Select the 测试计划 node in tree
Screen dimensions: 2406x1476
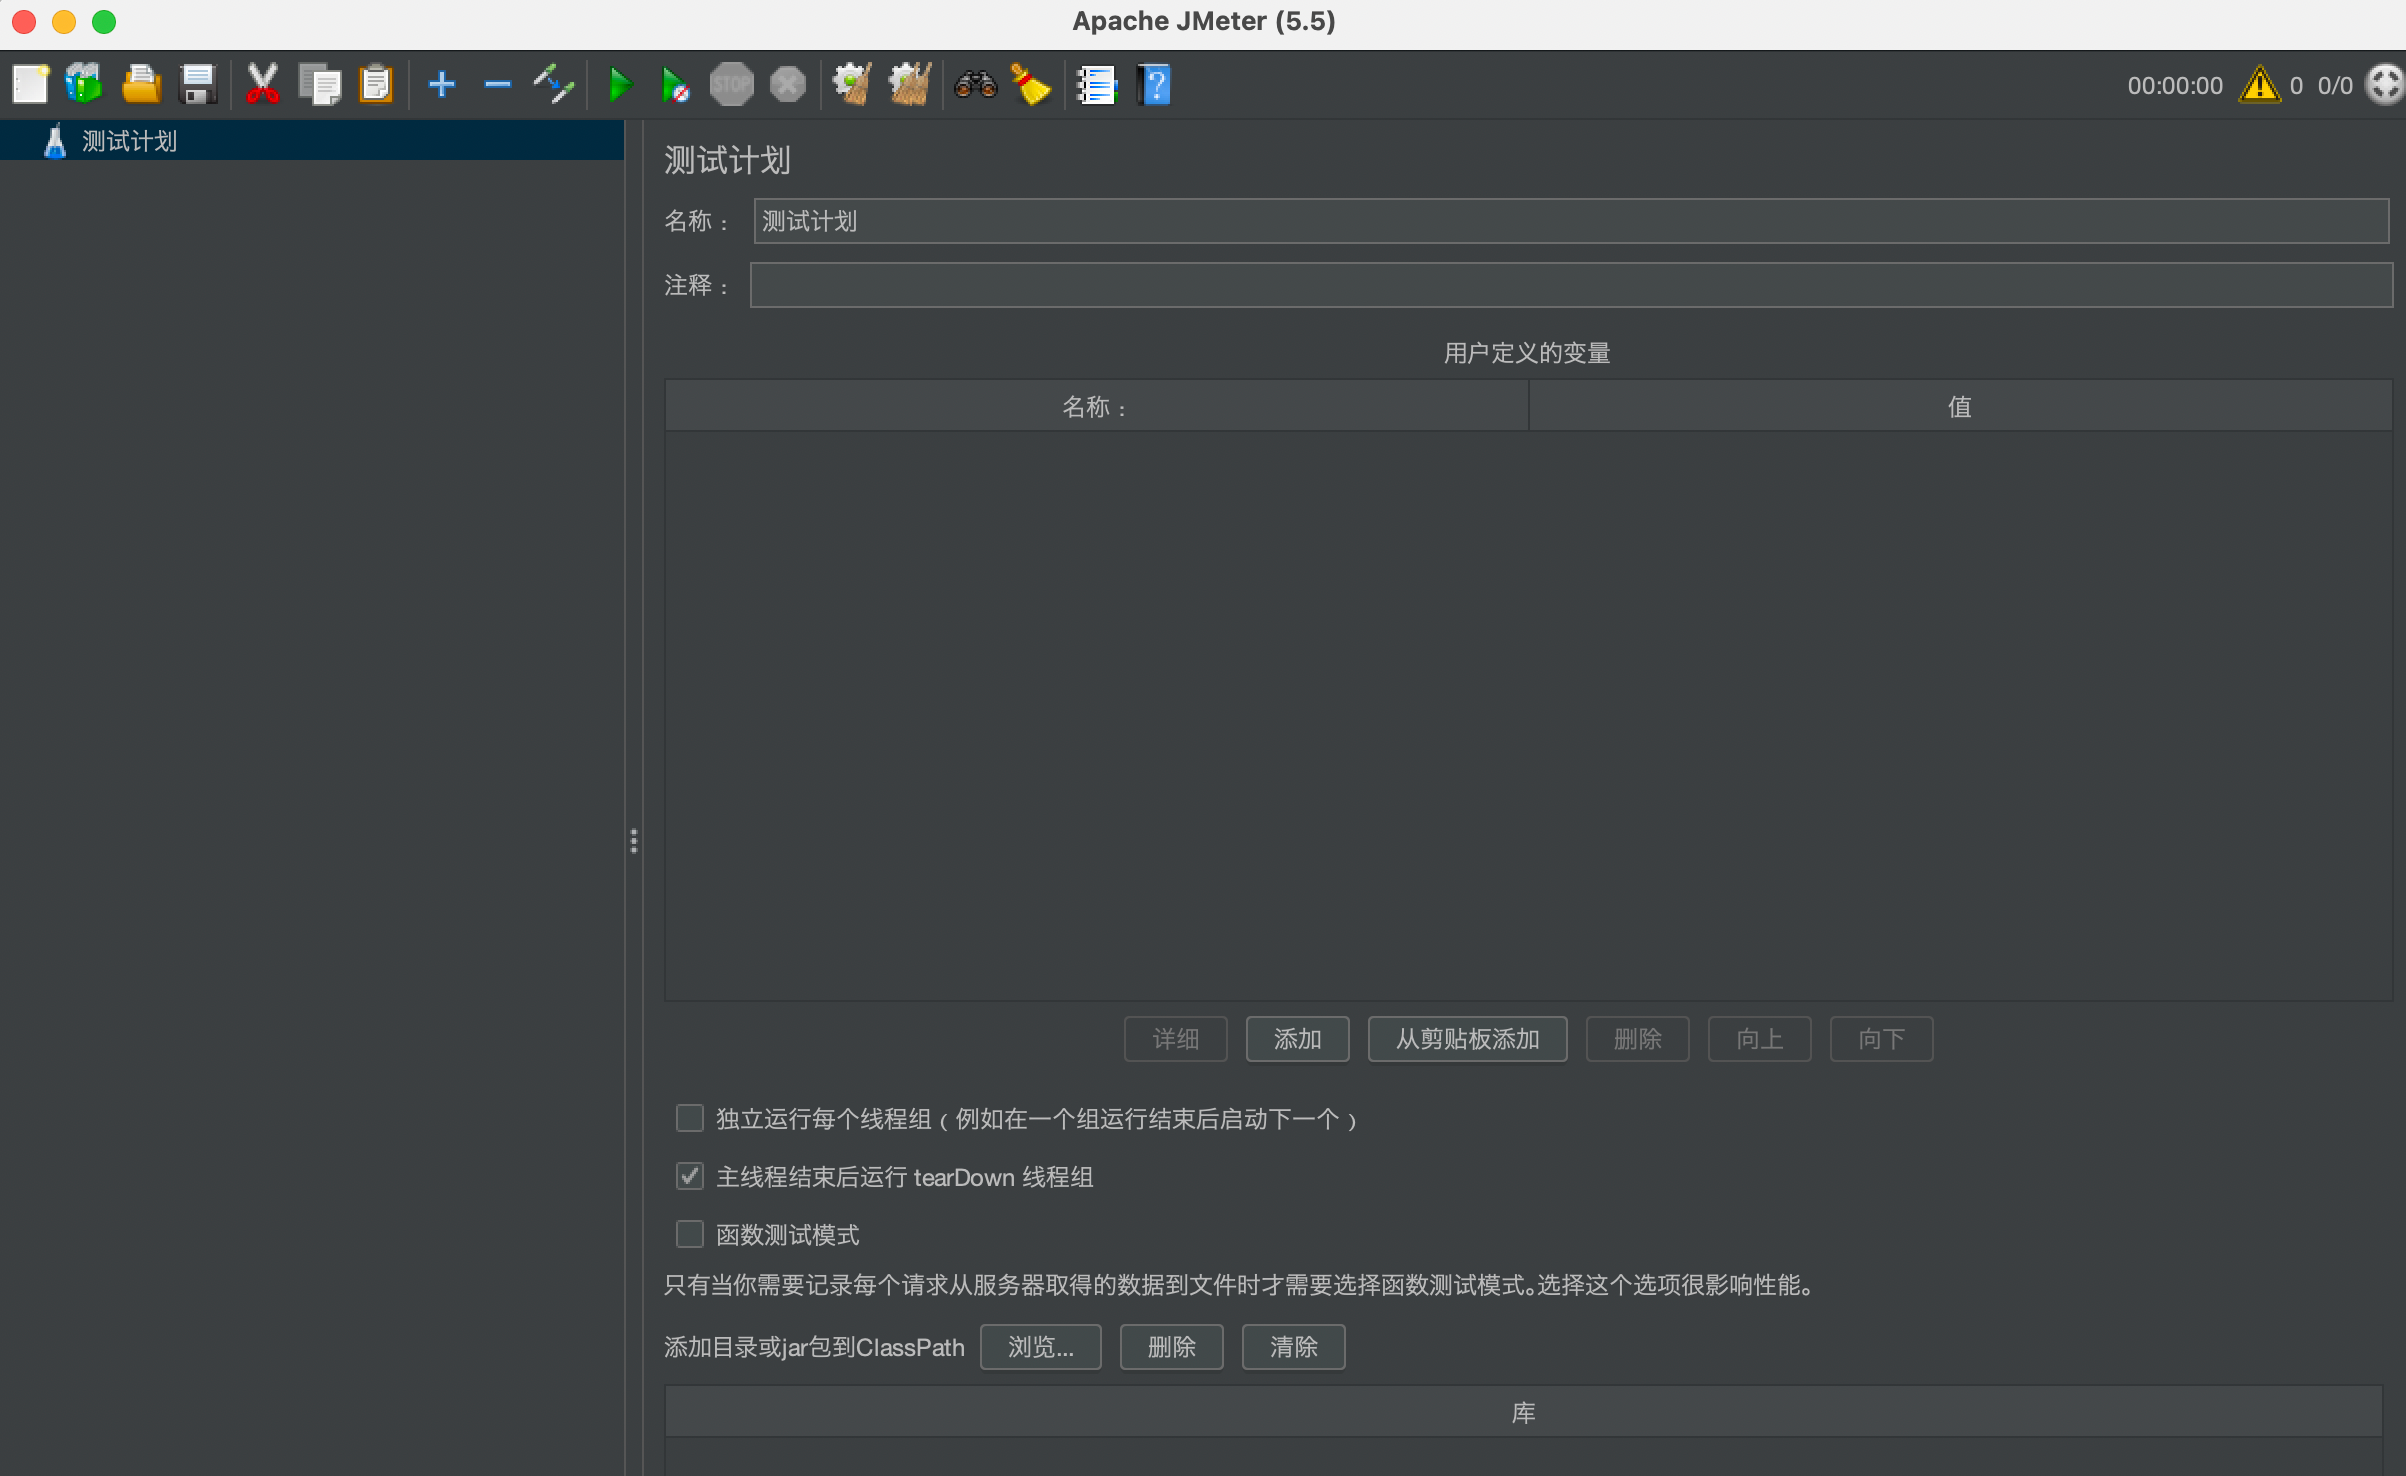pos(129,141)
